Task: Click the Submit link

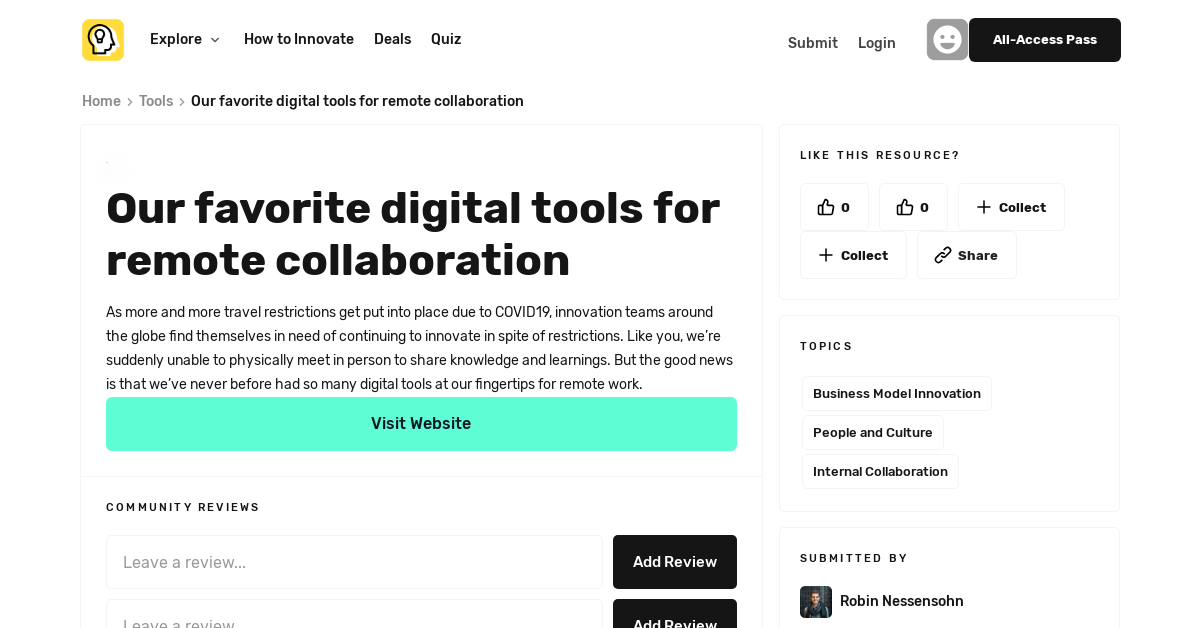Action: tap(812, 43)
